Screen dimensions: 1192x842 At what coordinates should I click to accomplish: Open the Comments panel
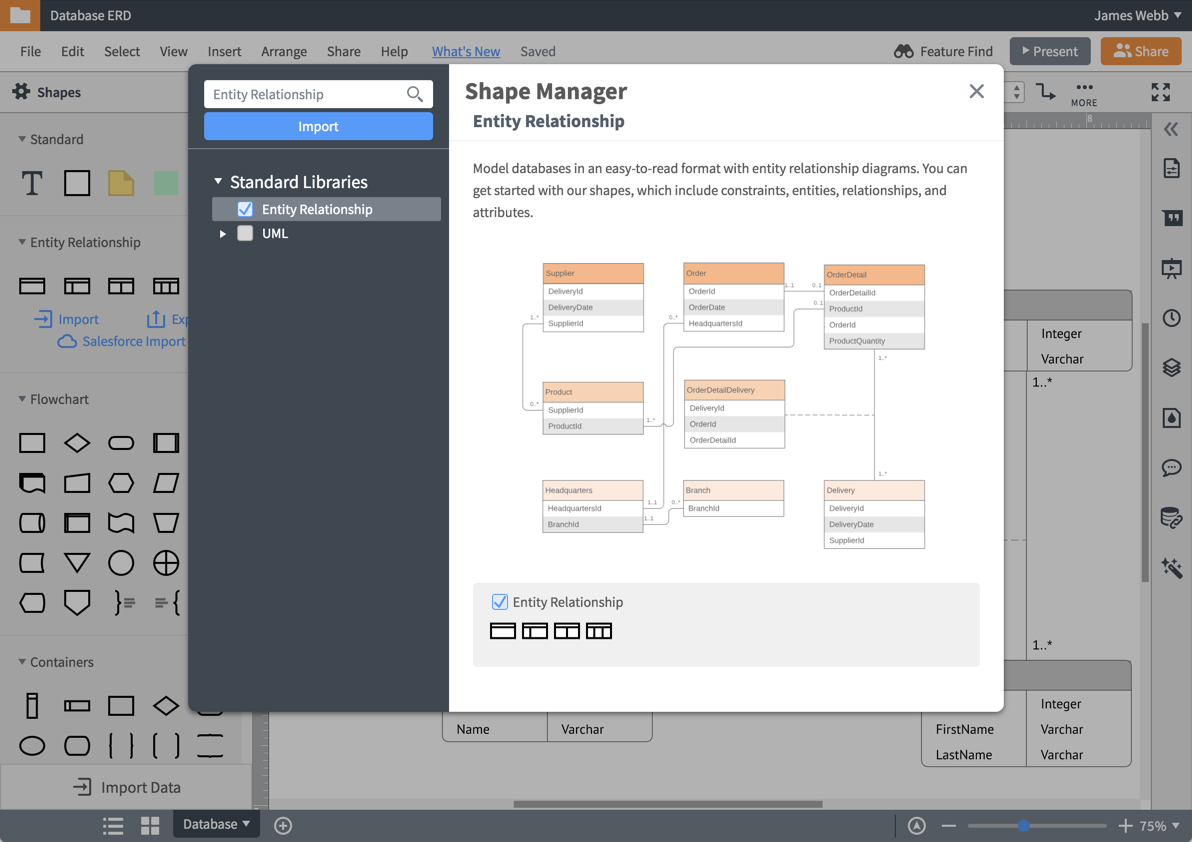point(1171,468)
